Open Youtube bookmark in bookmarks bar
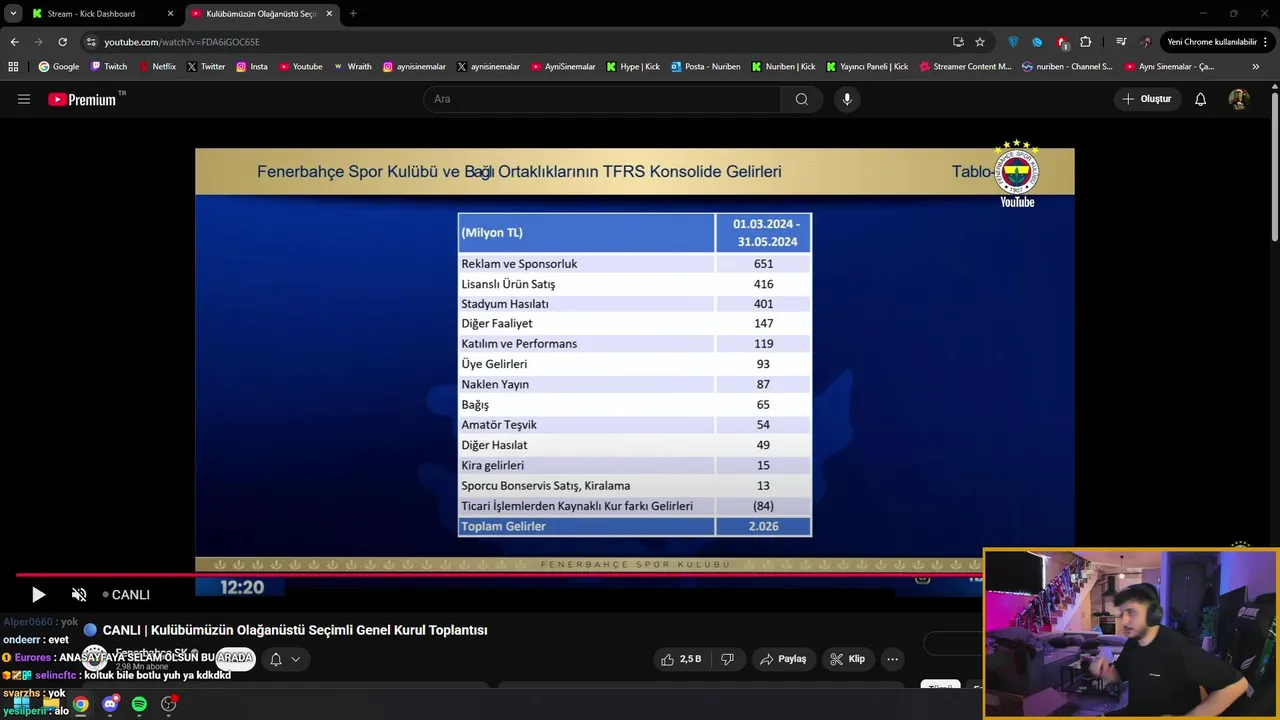 point(301,67)
